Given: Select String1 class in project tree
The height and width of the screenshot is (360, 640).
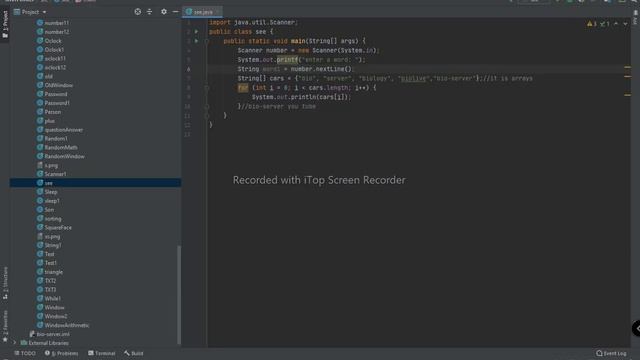Looking at the screenshot, I should click(49, 245).
